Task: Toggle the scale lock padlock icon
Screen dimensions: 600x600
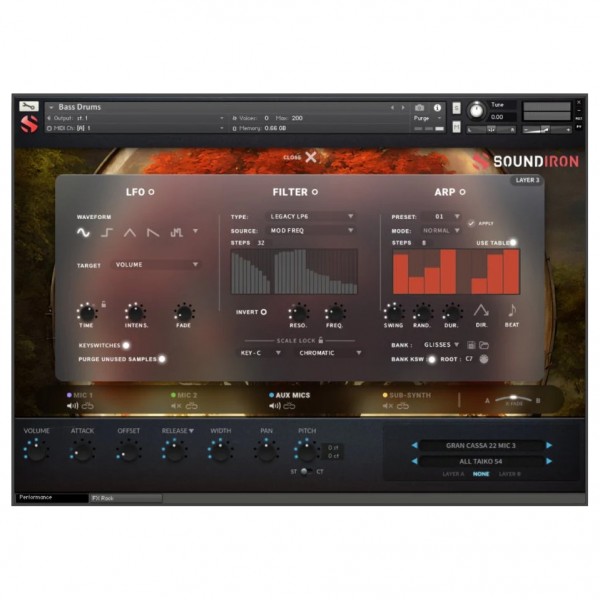Action: click(x=321, y=340)
